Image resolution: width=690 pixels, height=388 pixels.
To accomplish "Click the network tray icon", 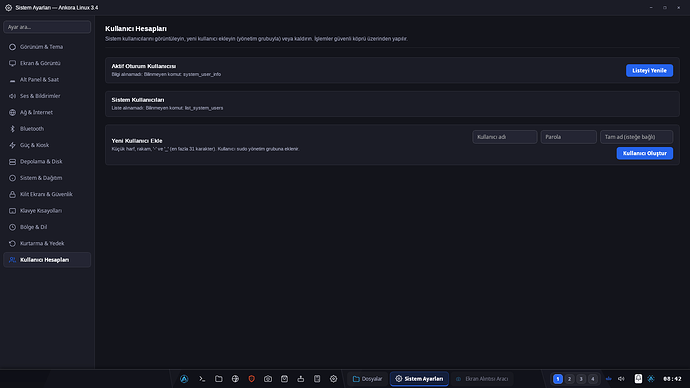I will point(609,379).
